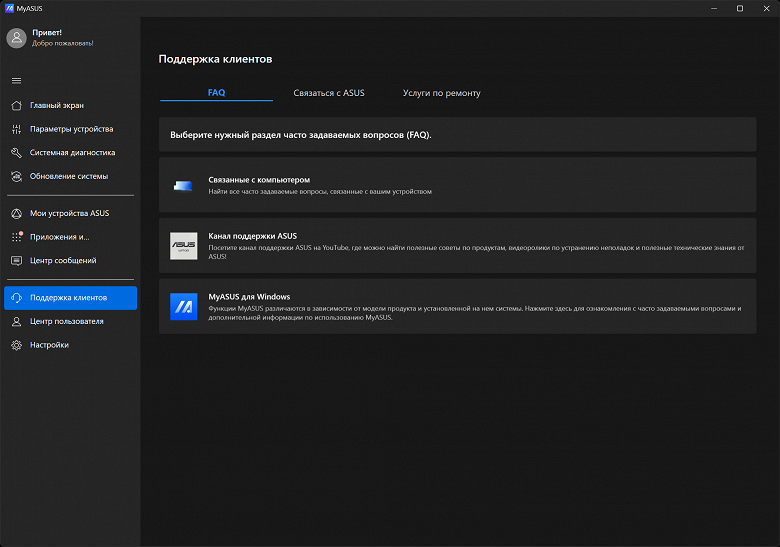The image size is (780, 547).
Task: Maximize the MyASUS window
Action: [740, 8]
